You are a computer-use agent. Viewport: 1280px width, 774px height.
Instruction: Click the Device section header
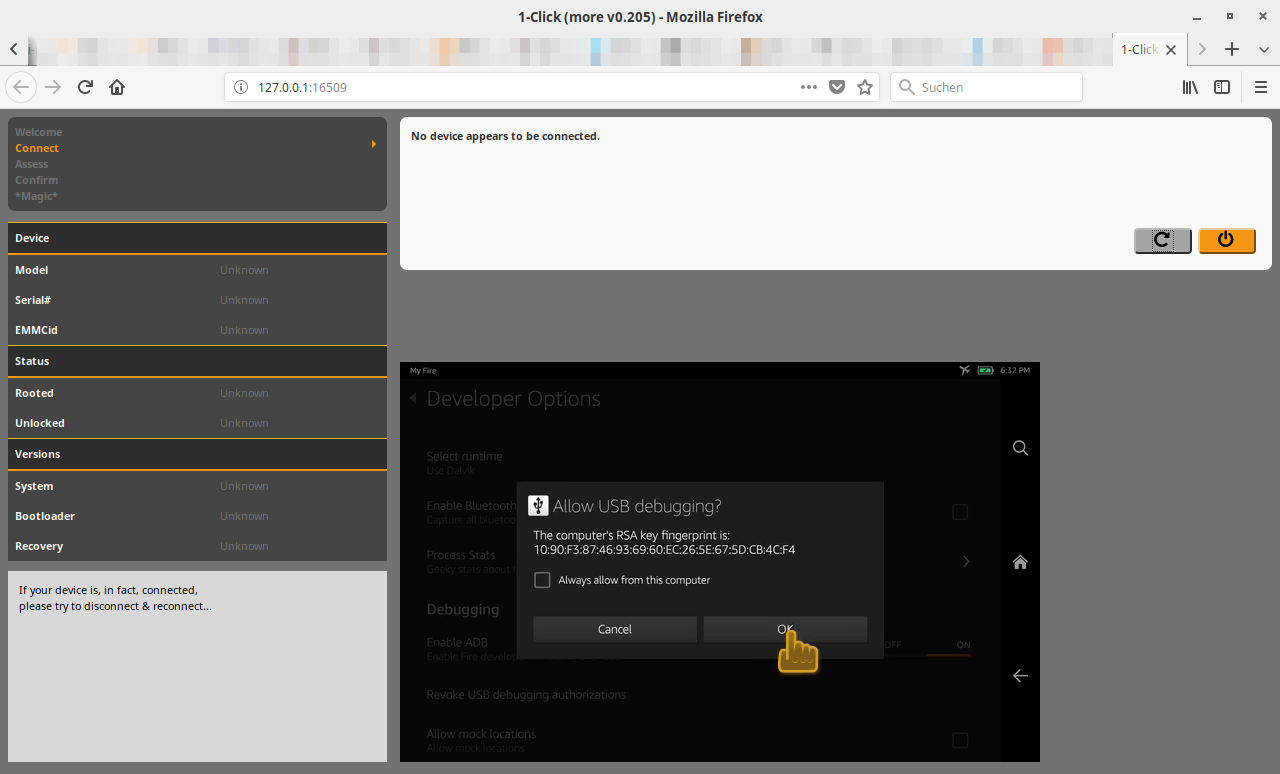(197, 238)
